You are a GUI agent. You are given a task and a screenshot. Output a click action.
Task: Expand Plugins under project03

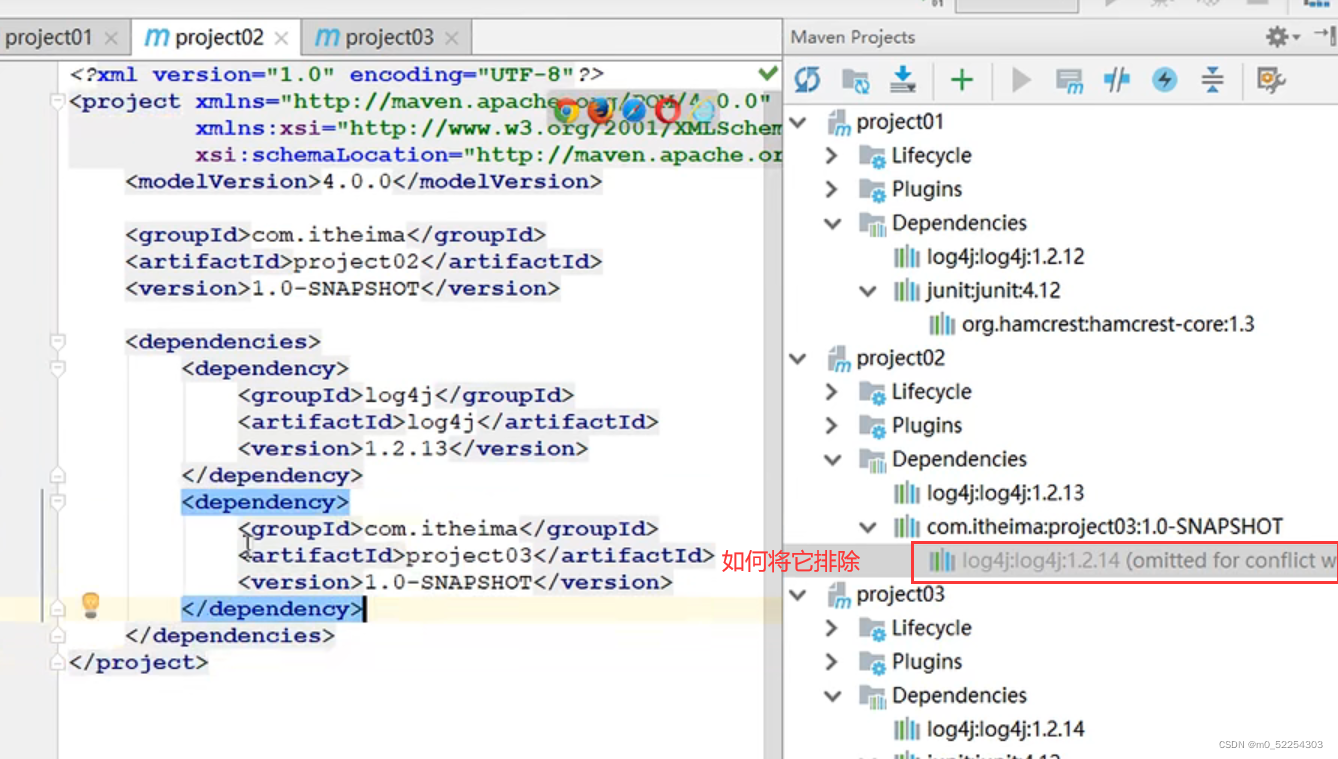832,662
